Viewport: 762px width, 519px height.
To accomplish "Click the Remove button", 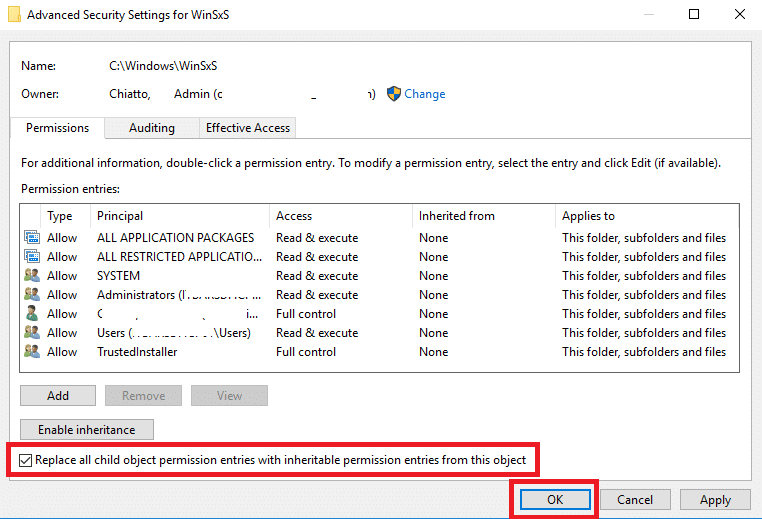I will pos(143,396).
